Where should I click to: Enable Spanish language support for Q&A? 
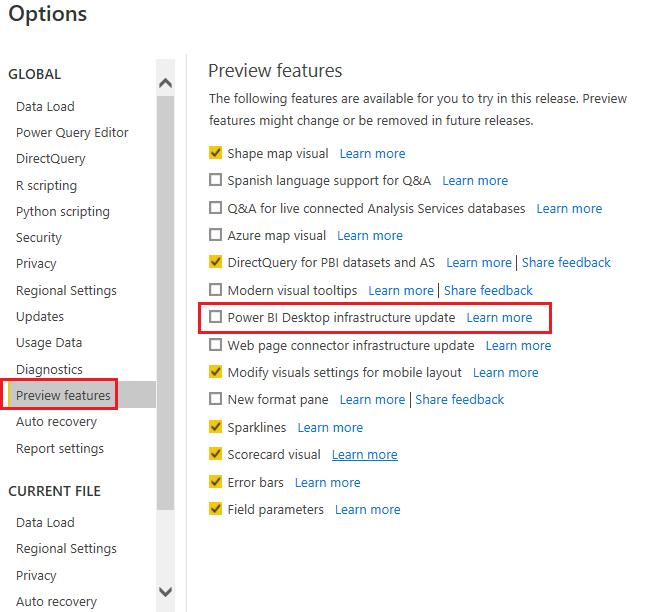coord(216,180)
